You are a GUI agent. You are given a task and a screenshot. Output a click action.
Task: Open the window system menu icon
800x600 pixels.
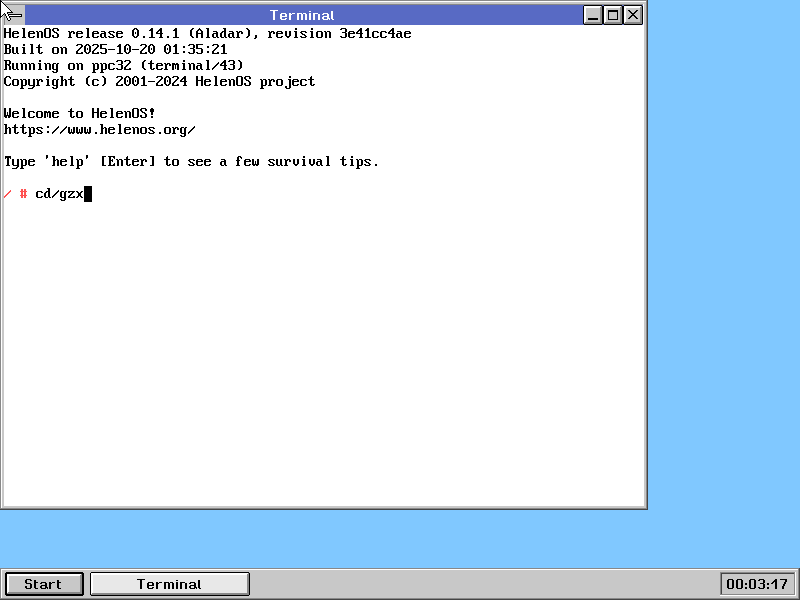[13, 15]
